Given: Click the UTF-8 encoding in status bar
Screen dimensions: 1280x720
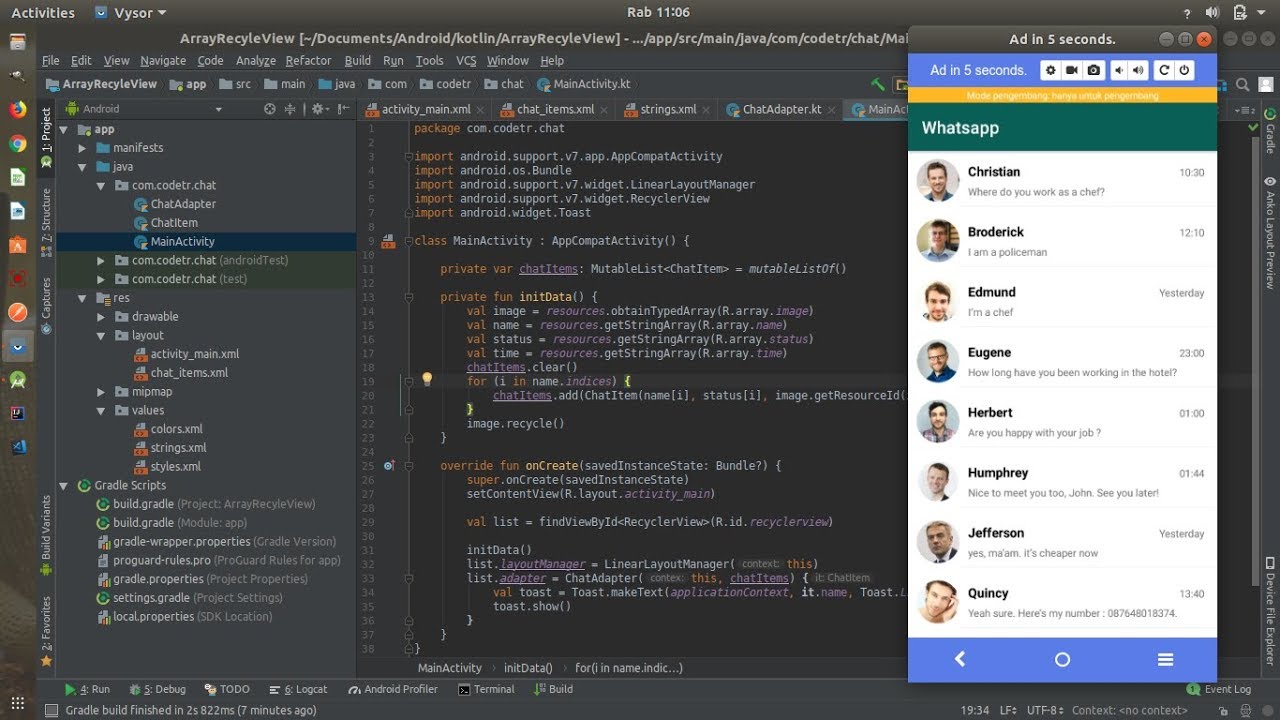Looking at the screenshot, I should [x=1043, y=710].
